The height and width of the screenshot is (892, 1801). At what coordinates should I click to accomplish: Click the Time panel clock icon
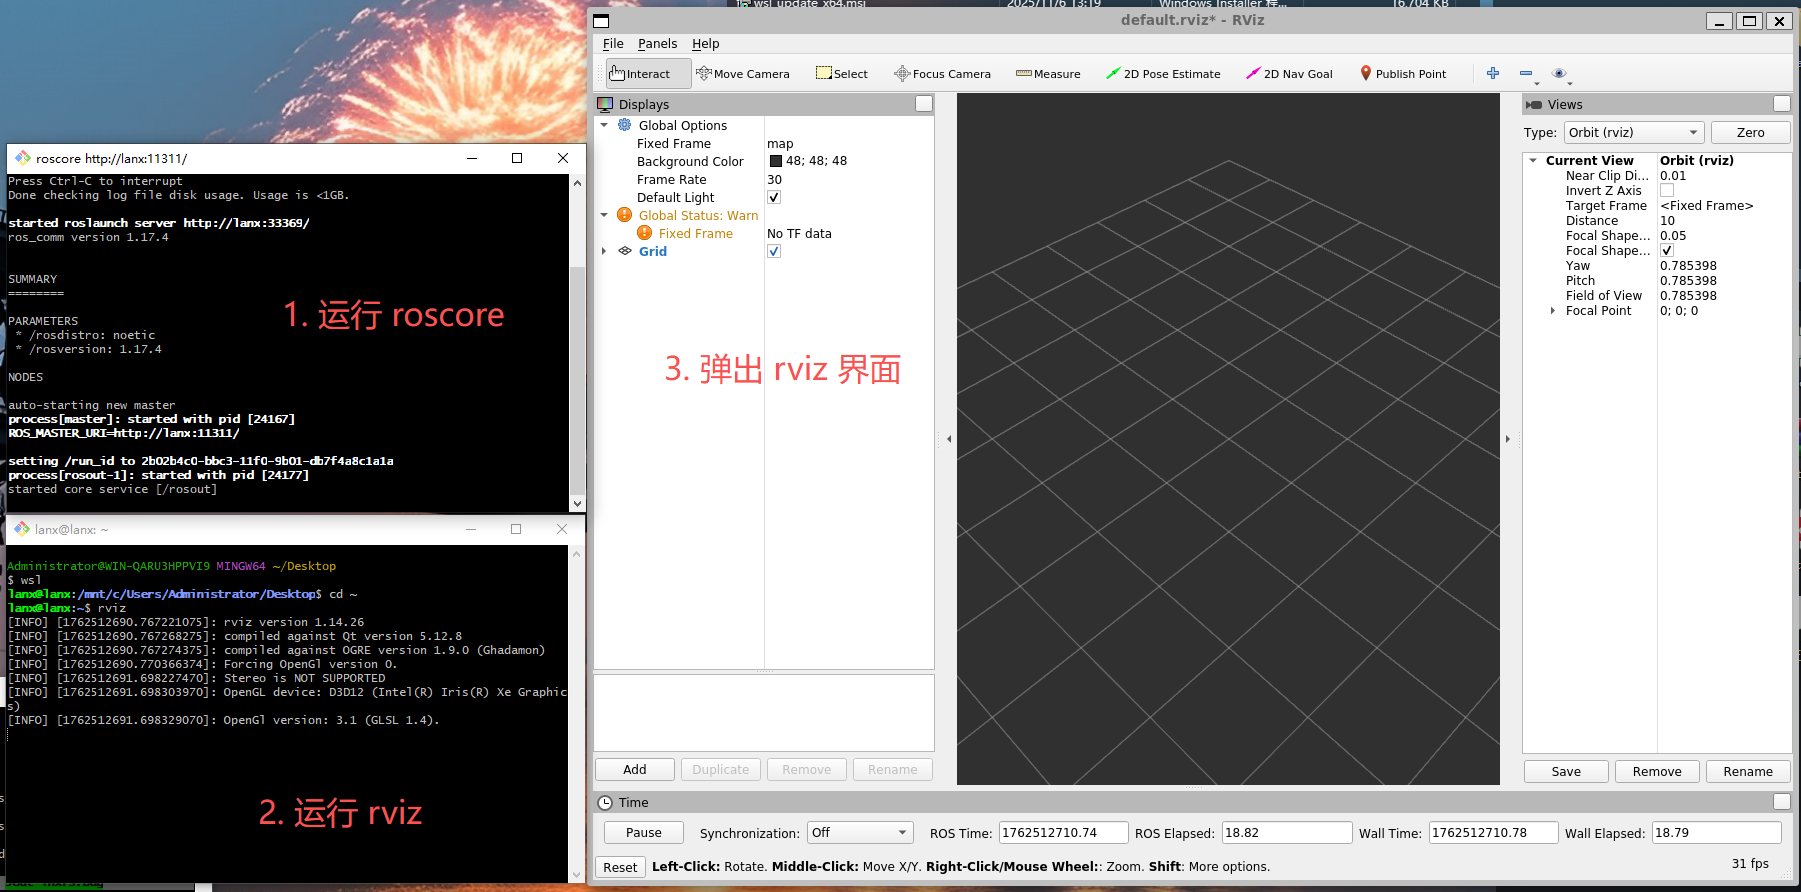point(605,802)
